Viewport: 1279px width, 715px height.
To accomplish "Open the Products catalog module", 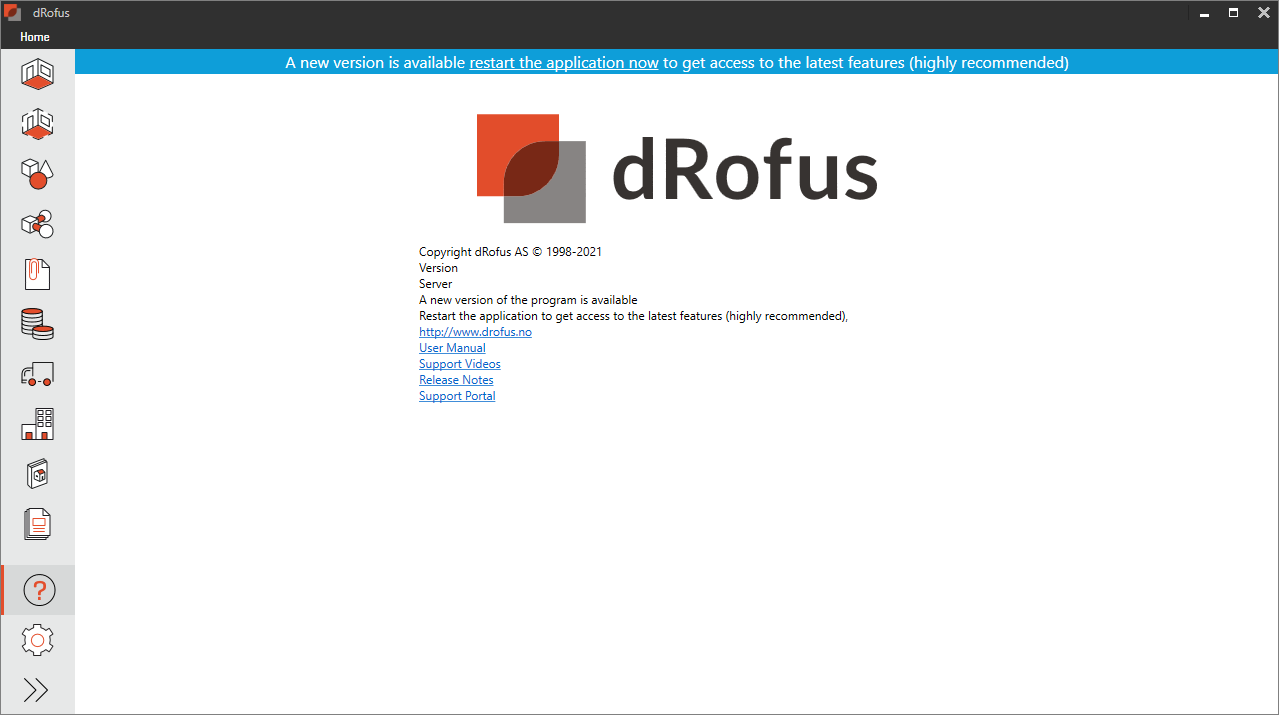I will 37,474.
